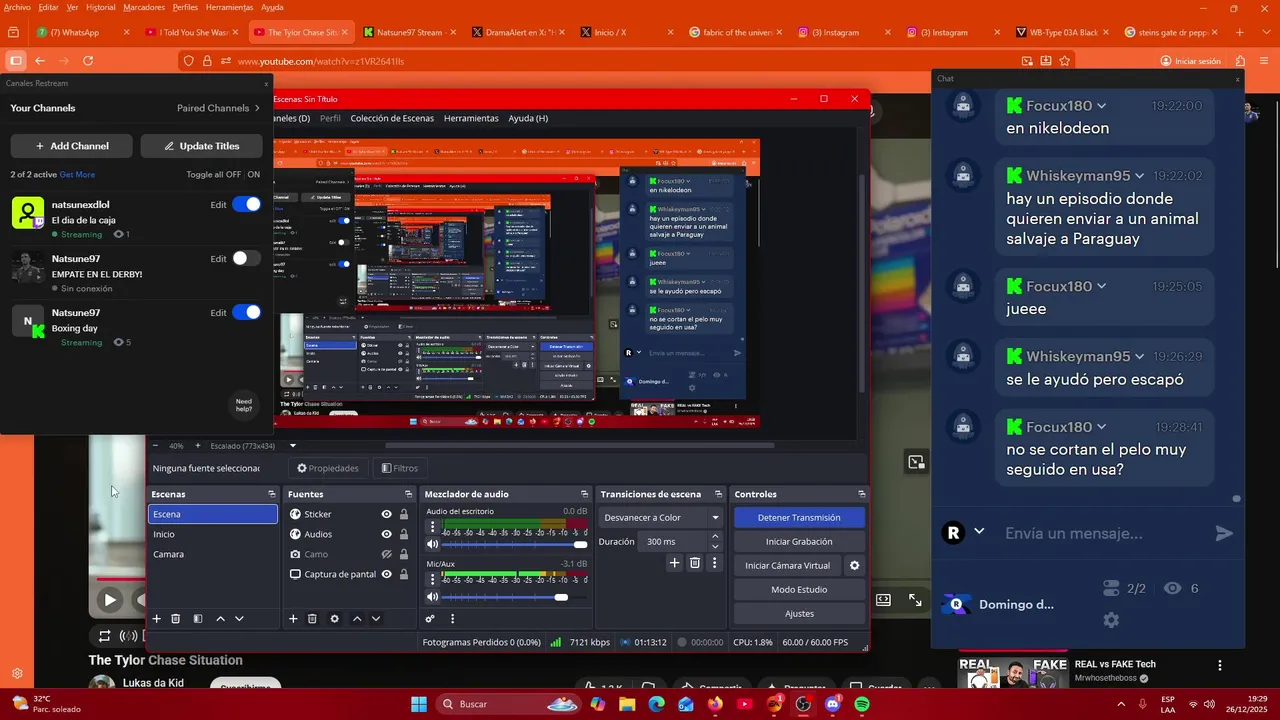Open source properties gear in the Fuentes toolbar
Image resolution: width=1280 pixels, height=720 pixels.
pos(334,619)
